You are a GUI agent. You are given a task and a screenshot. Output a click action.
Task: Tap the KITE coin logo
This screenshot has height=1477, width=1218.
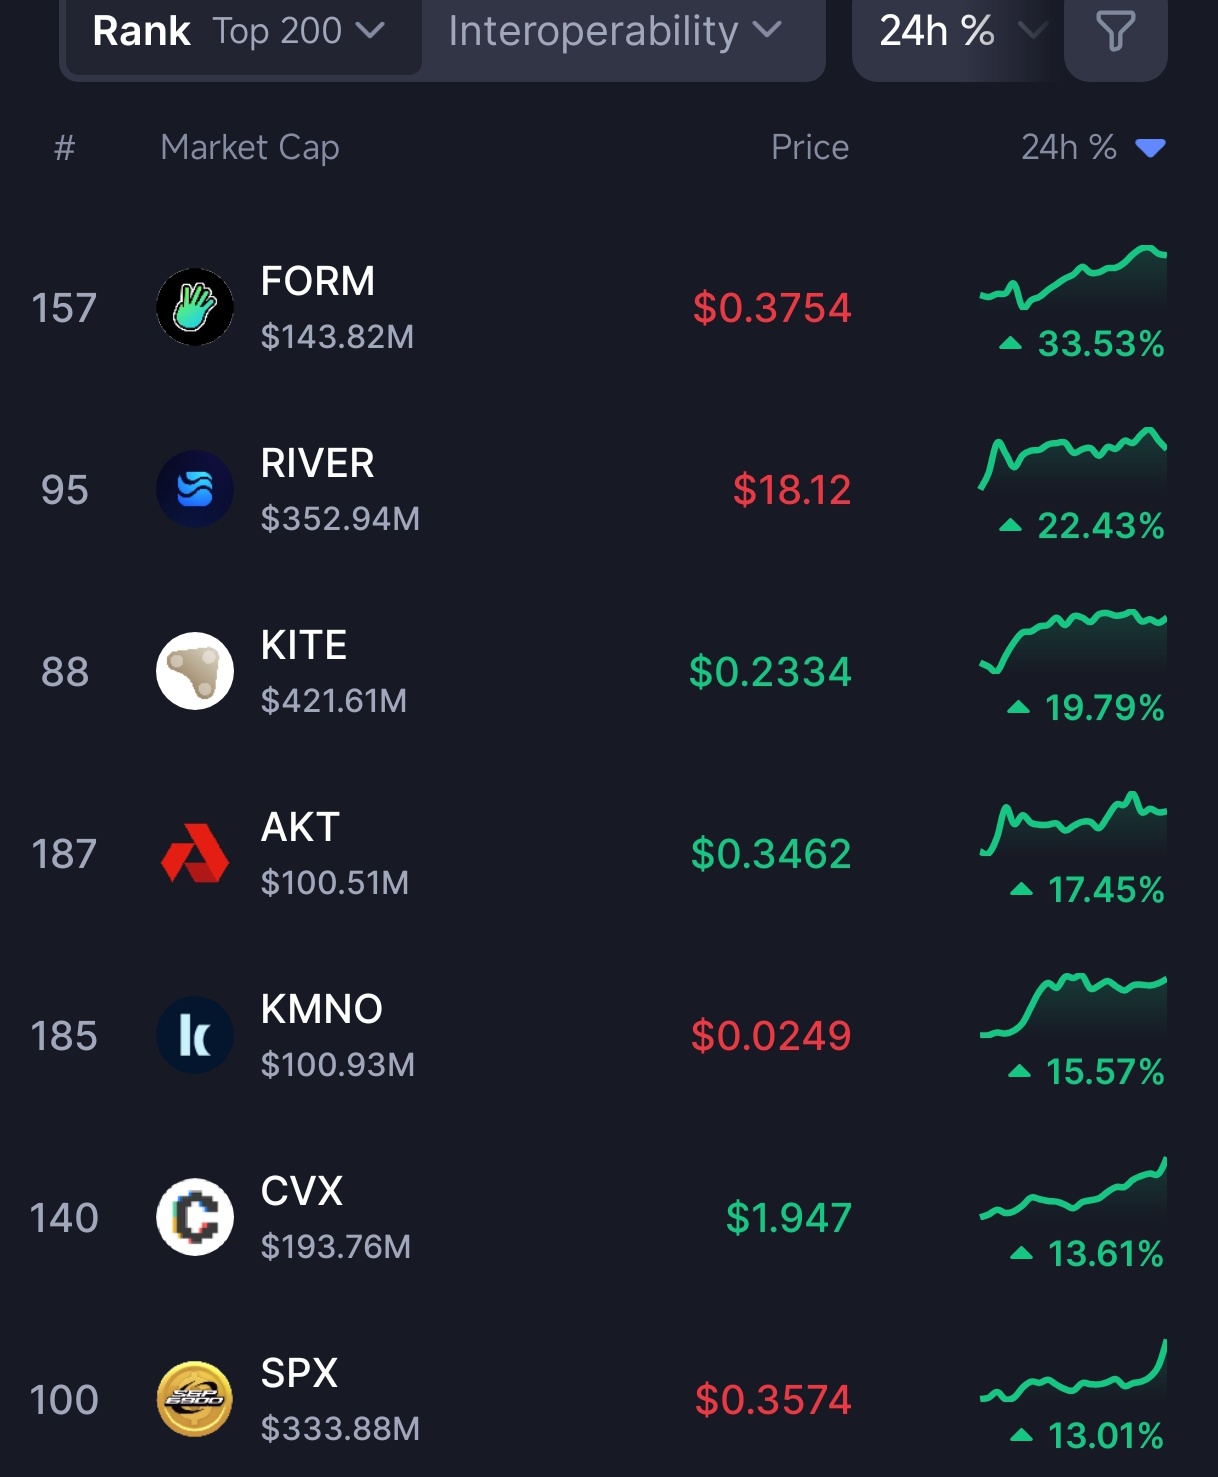[195, 671]
